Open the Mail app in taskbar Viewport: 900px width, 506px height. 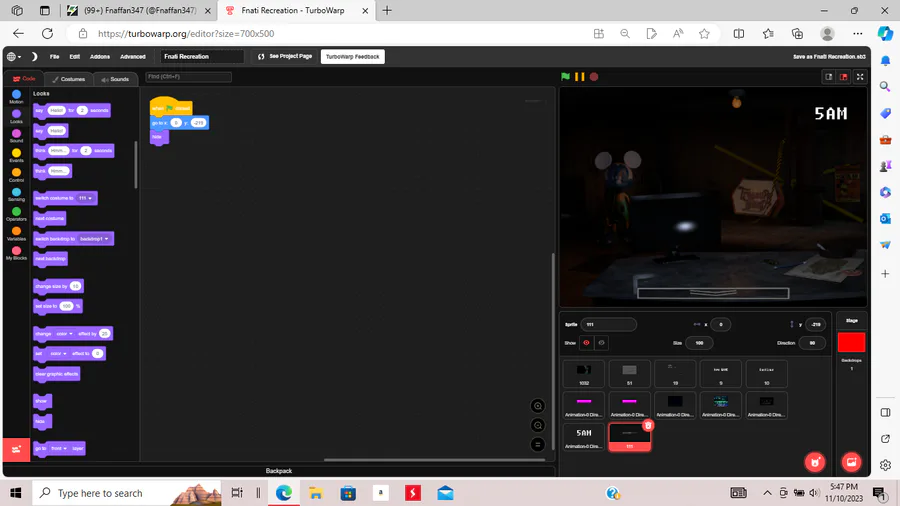(x=445, y=493)
